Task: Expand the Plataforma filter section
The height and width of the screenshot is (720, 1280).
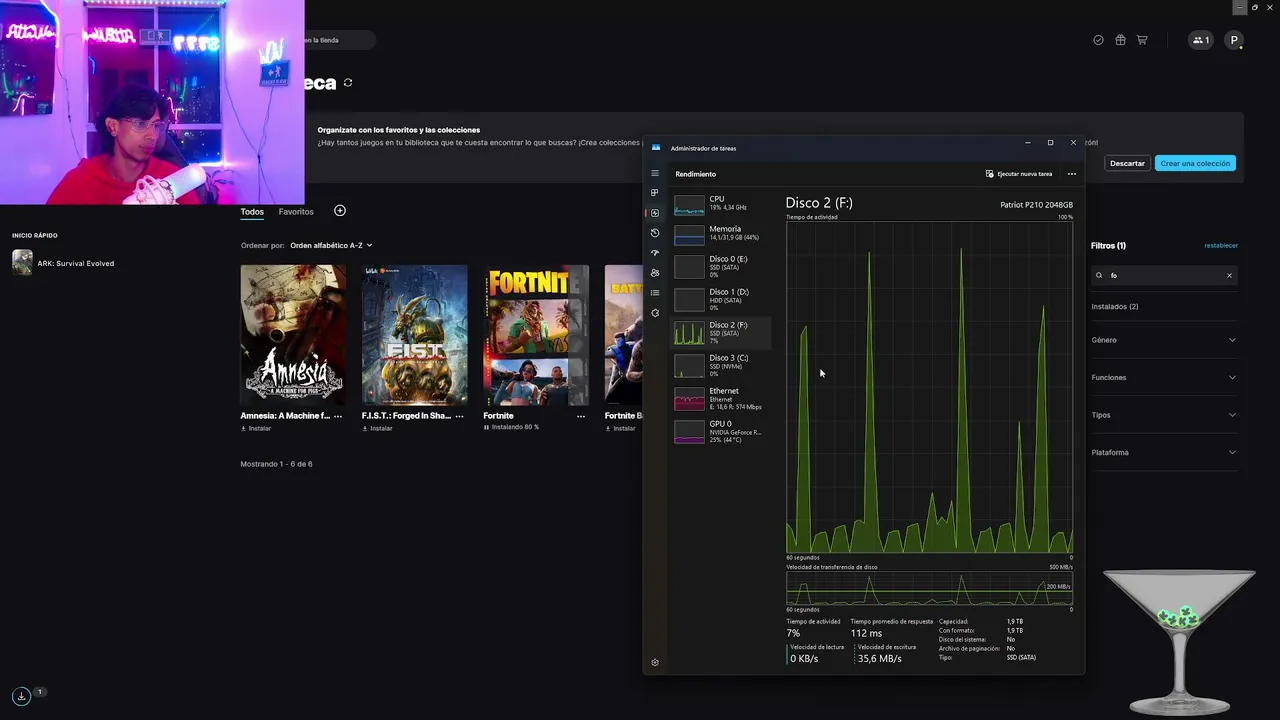Action: (1164, 452)
